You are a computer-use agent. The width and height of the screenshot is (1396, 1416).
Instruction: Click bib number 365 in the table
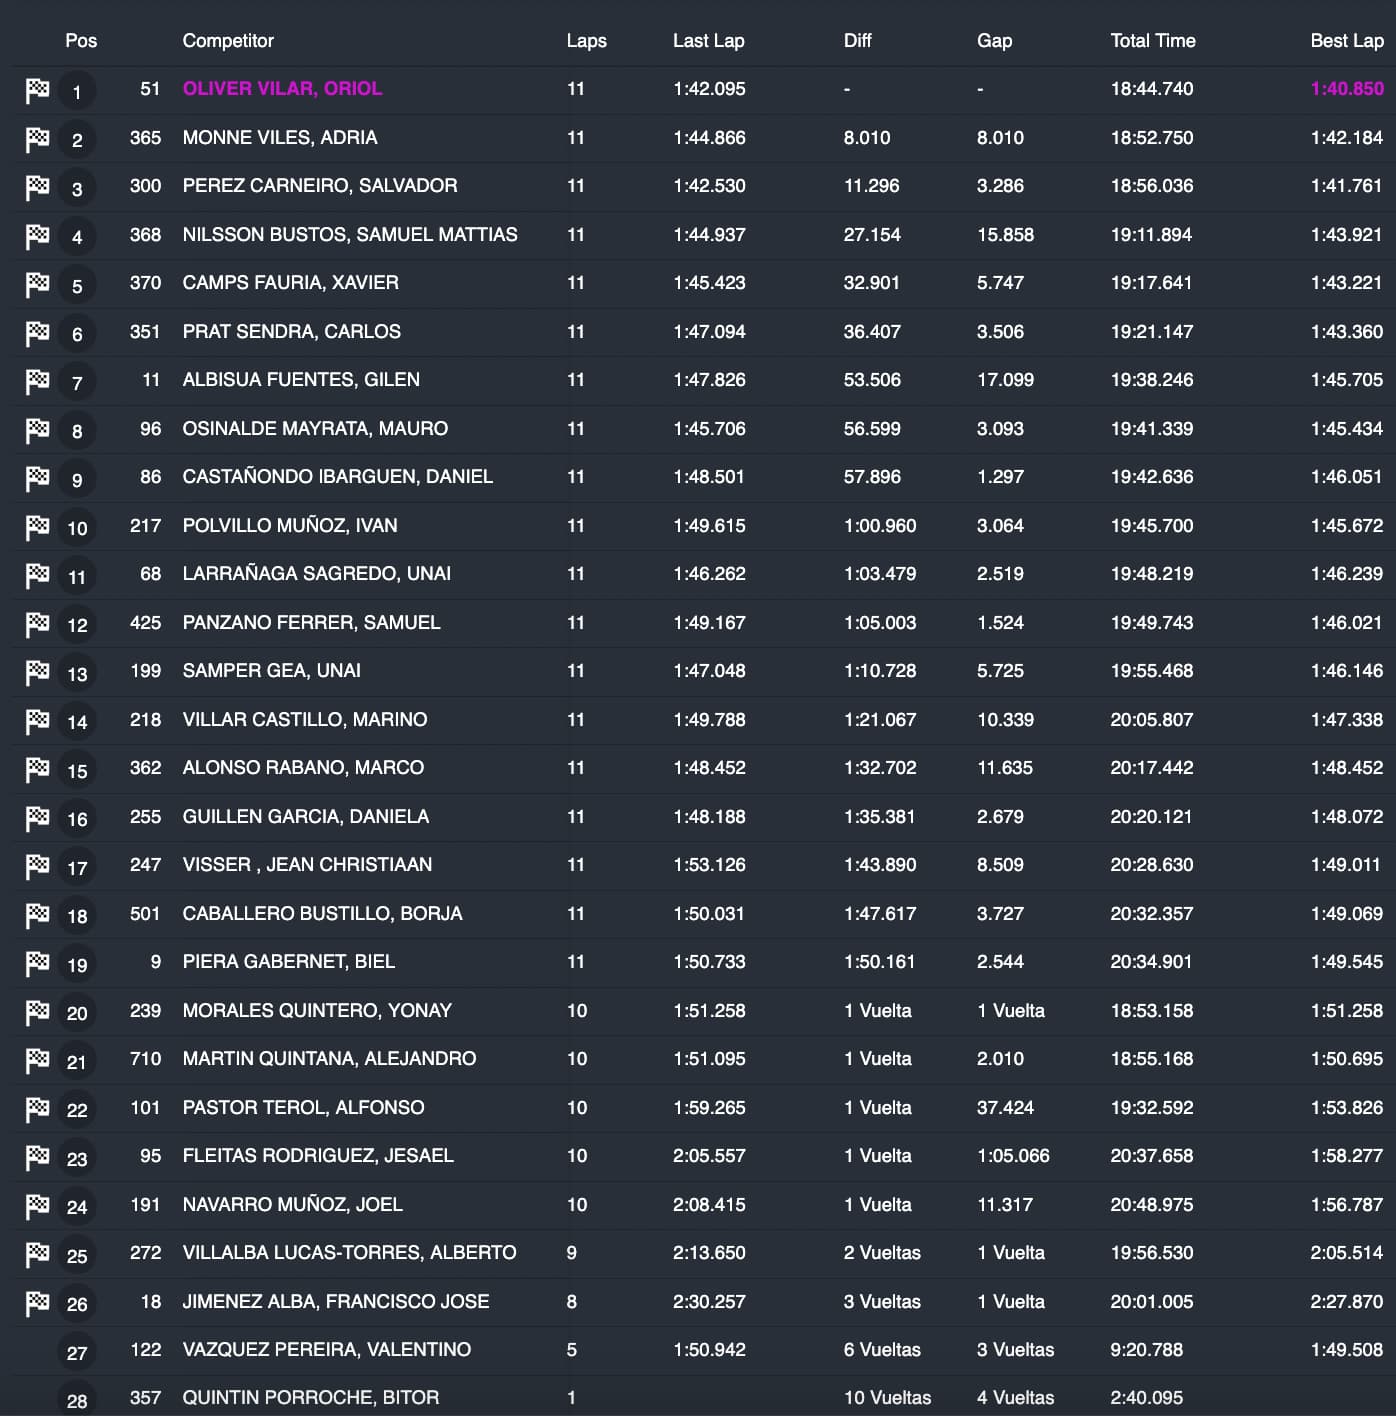[x=145, y=138]
